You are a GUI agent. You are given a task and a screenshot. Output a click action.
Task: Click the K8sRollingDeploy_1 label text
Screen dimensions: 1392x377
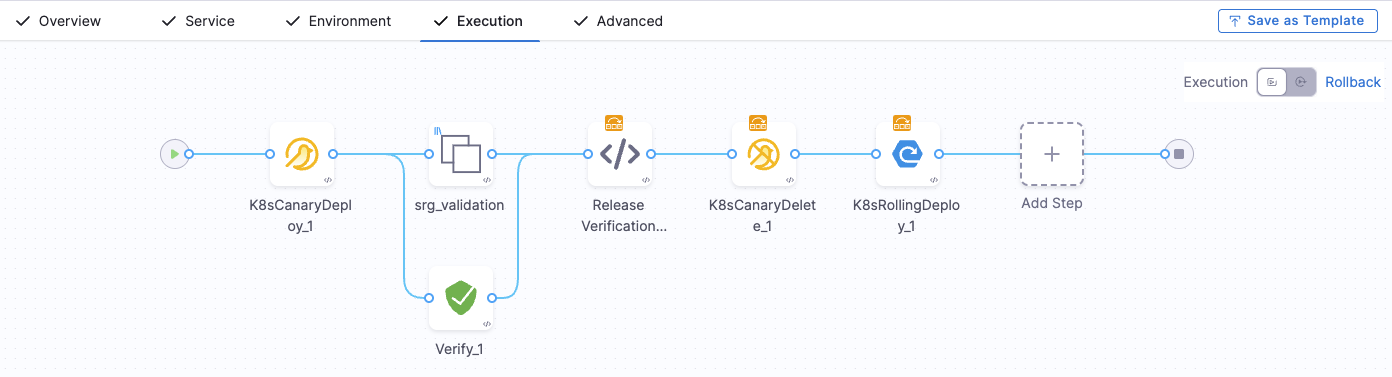(906, 215)
